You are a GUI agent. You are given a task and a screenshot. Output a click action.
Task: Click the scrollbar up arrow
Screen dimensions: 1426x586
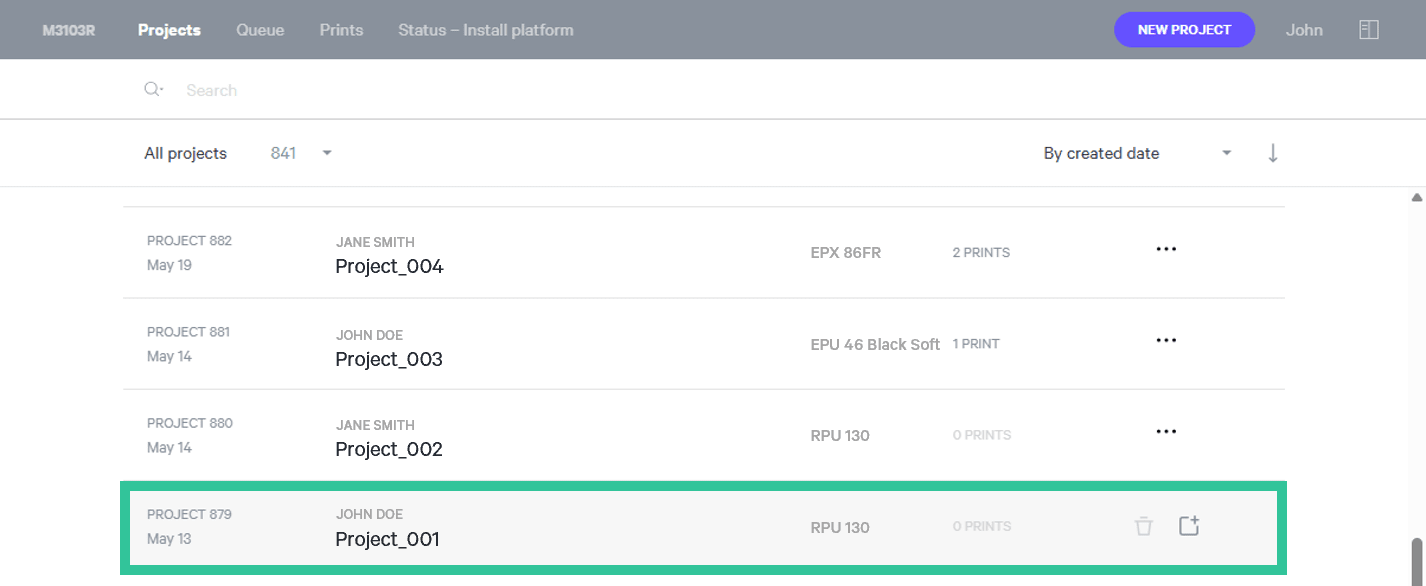(1416, 198)
